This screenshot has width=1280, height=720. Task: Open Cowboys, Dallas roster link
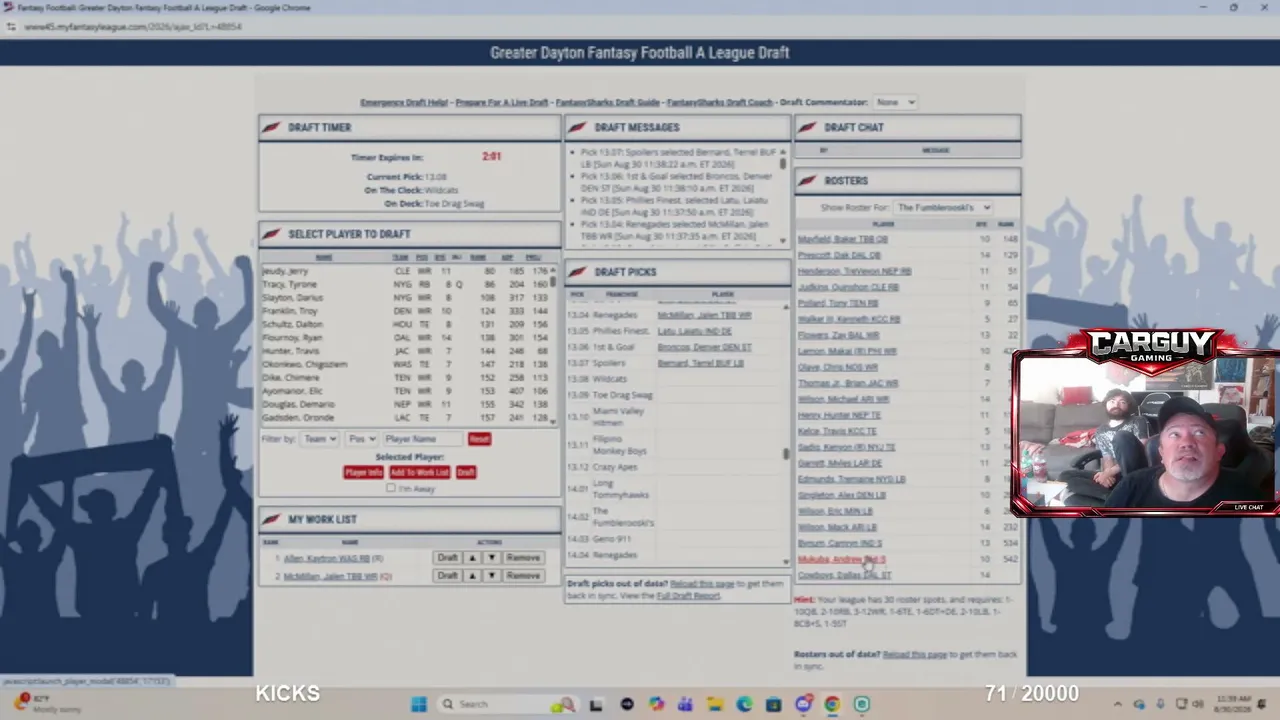pyautogui.click(x=844, y=575)
